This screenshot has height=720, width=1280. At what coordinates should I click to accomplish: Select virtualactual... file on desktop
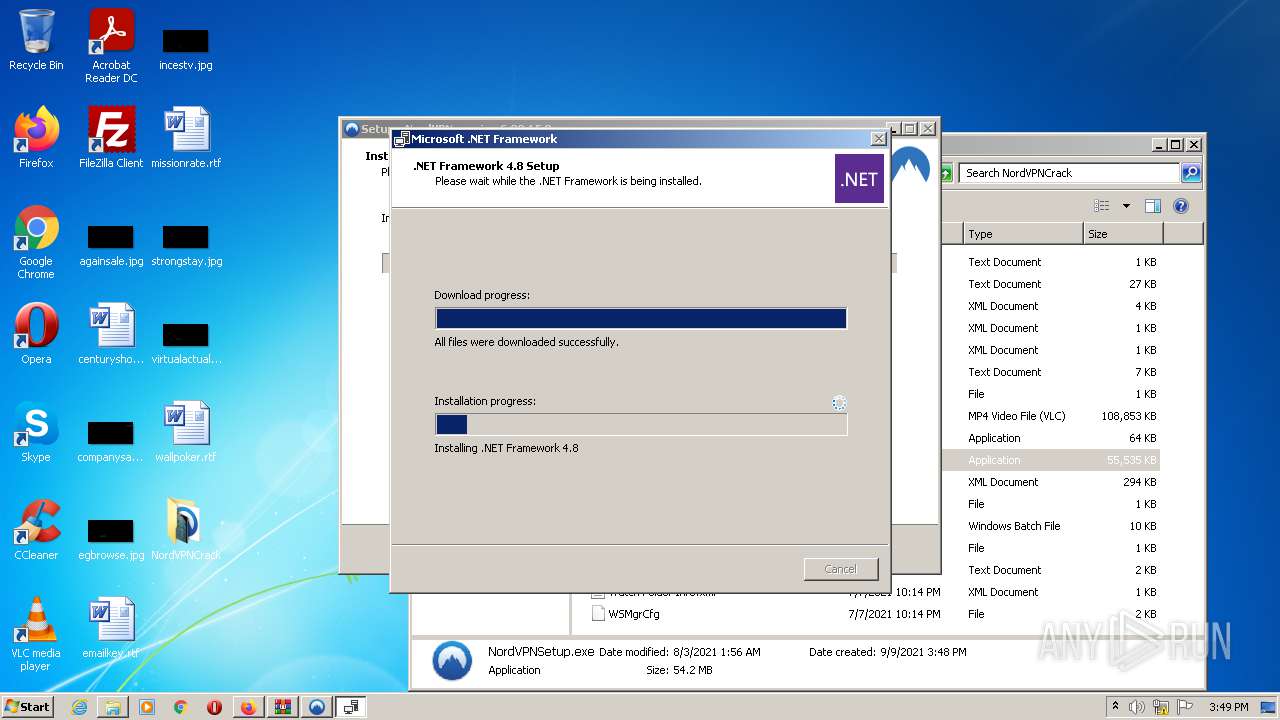(186, 343)
